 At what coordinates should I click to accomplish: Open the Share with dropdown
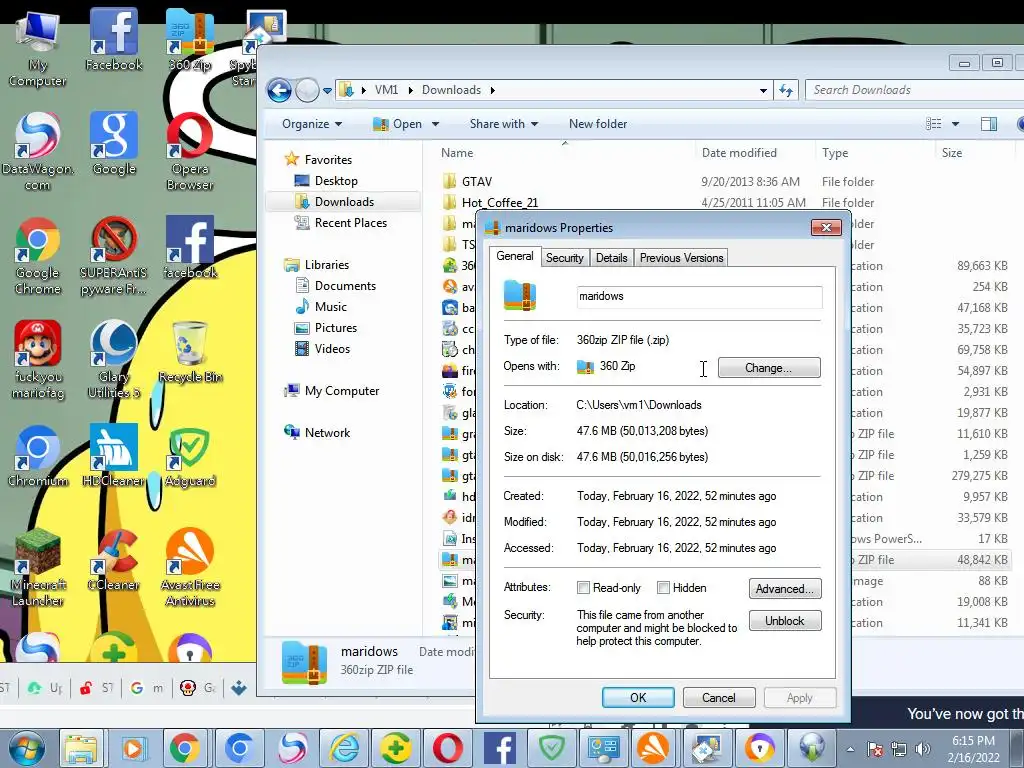point(504,123)
